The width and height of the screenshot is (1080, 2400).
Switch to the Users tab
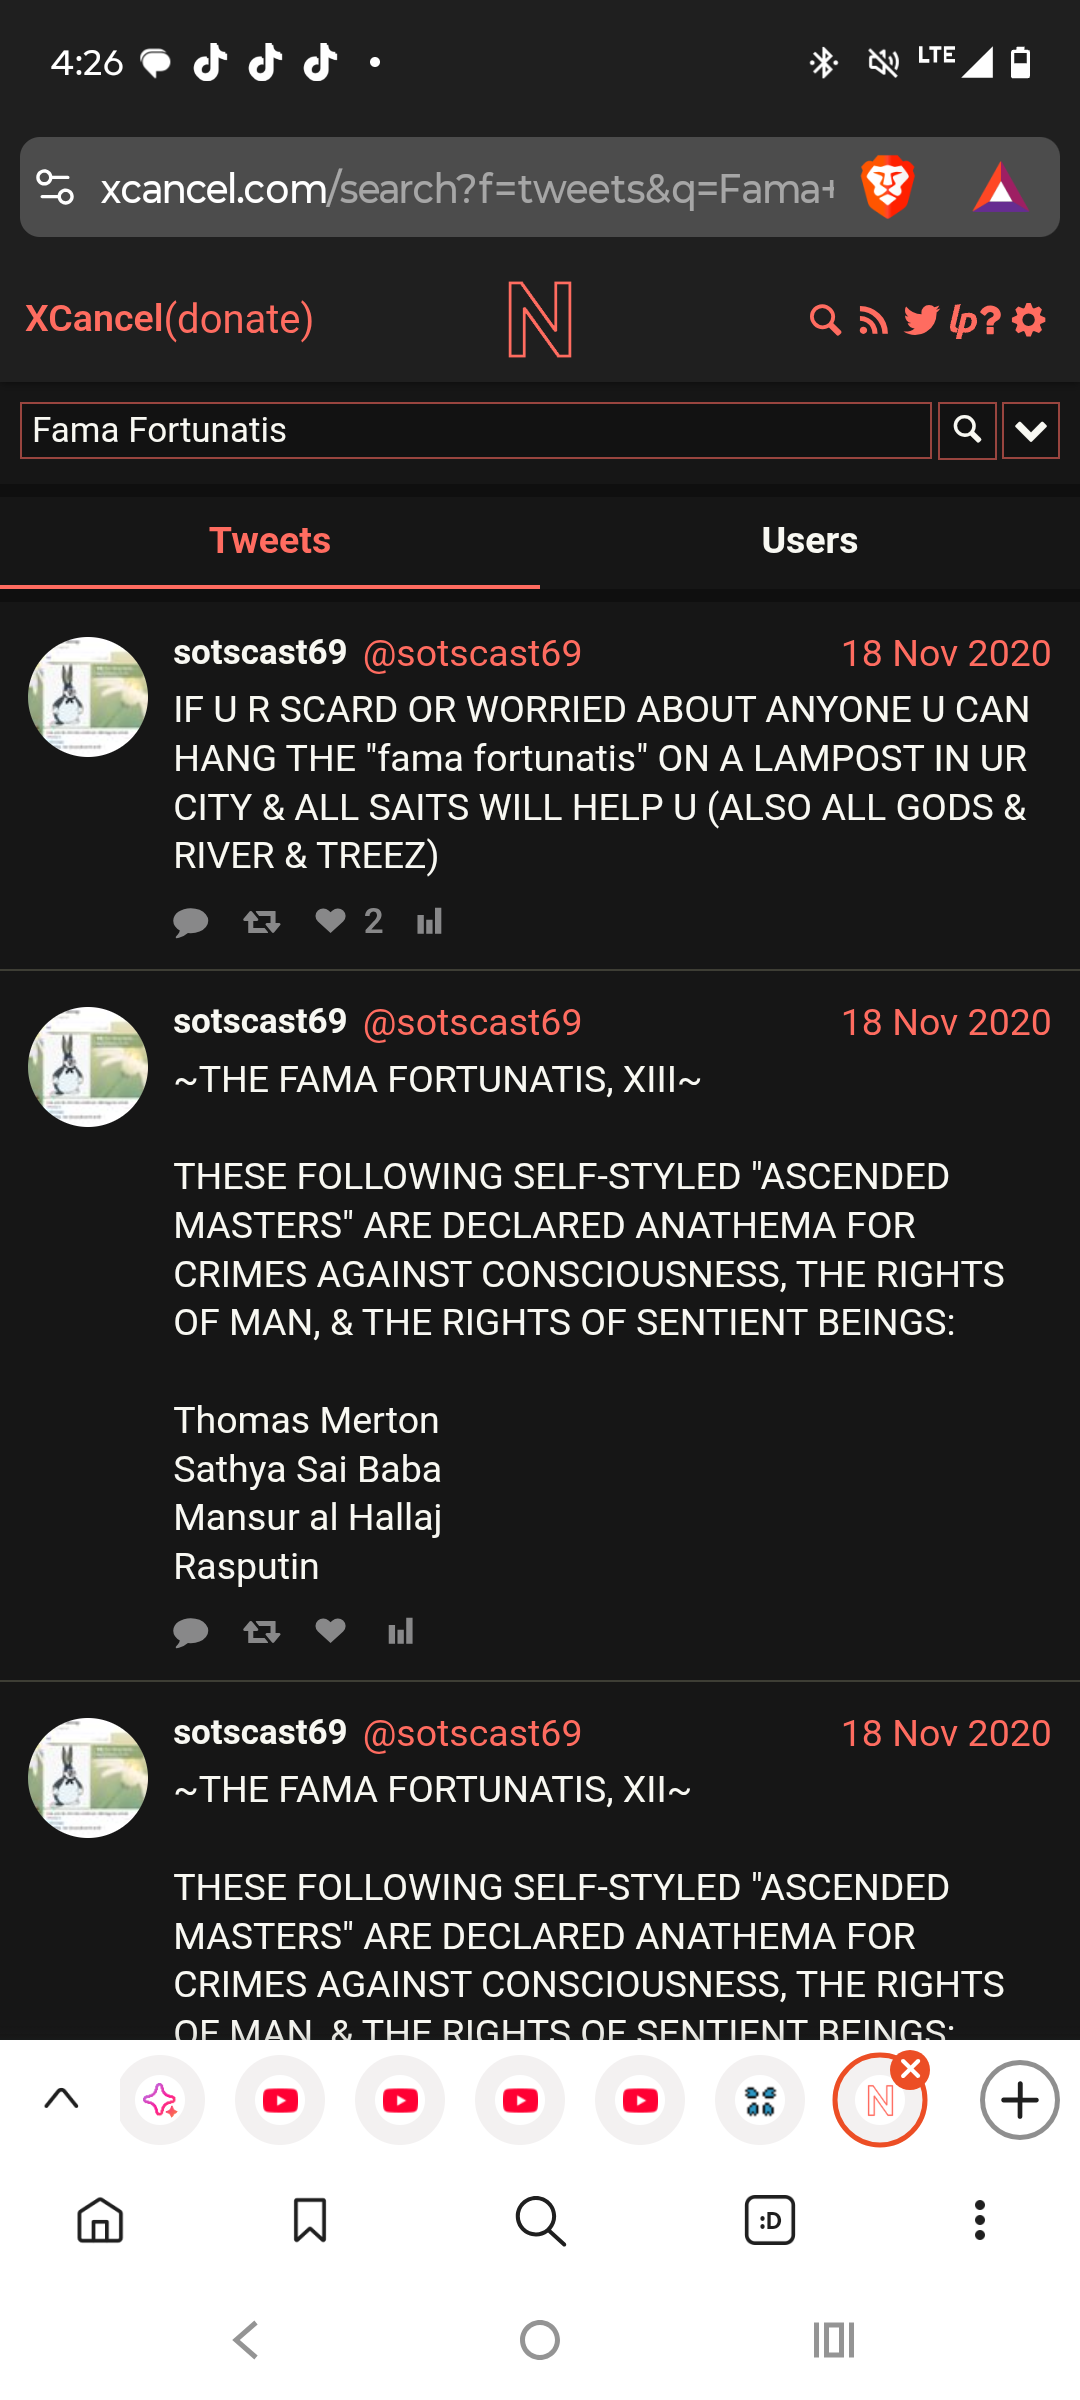810,540
